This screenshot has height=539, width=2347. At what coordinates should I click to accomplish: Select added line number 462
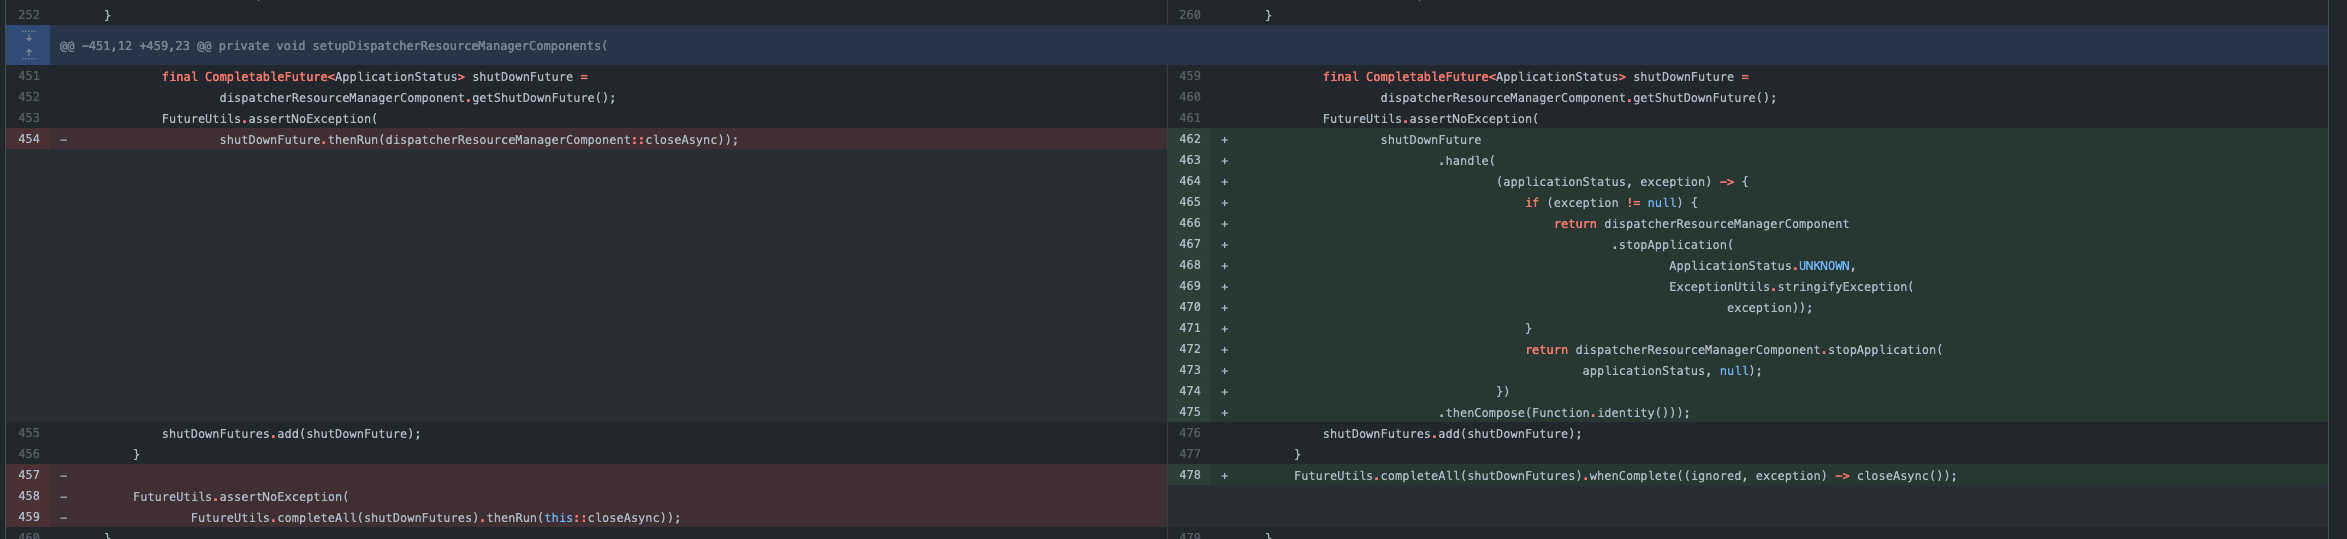coord(1190,140)
